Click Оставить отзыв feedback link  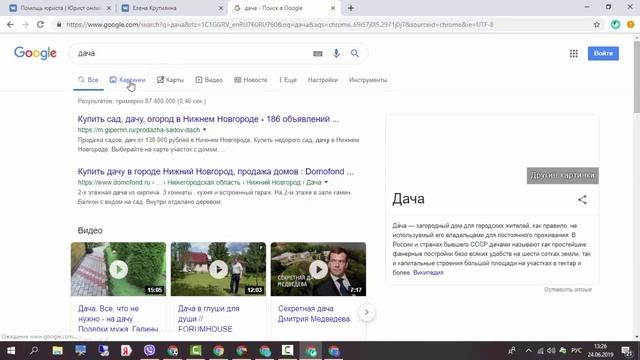click(567, 289)
